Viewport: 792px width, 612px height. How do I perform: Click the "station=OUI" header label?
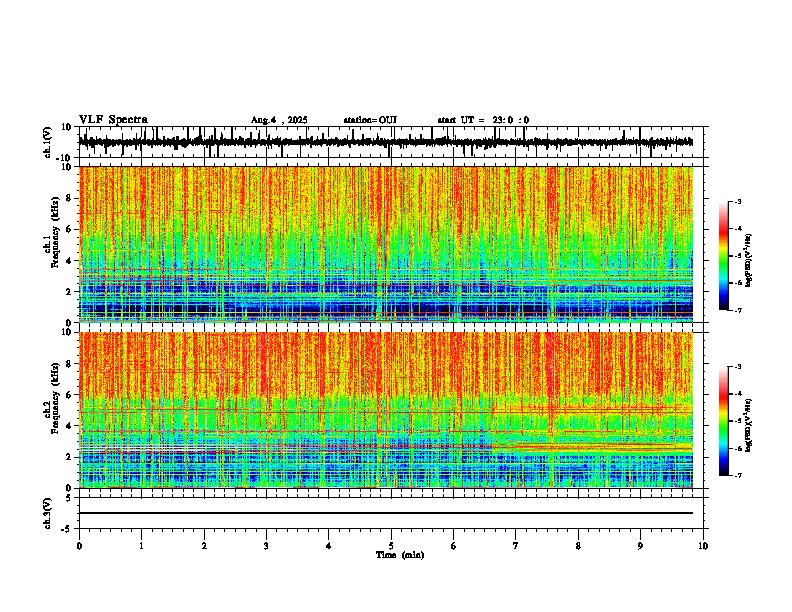coord(370,120)
